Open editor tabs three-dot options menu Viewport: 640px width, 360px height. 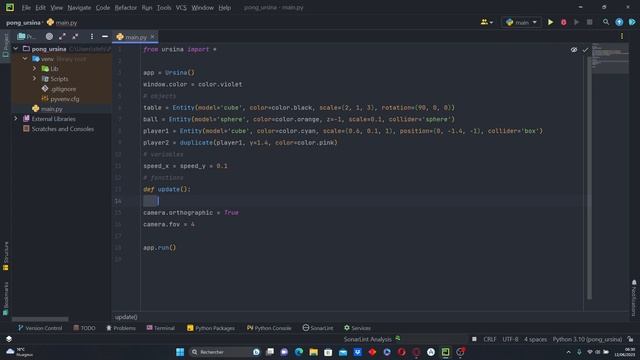click(622, 36)
